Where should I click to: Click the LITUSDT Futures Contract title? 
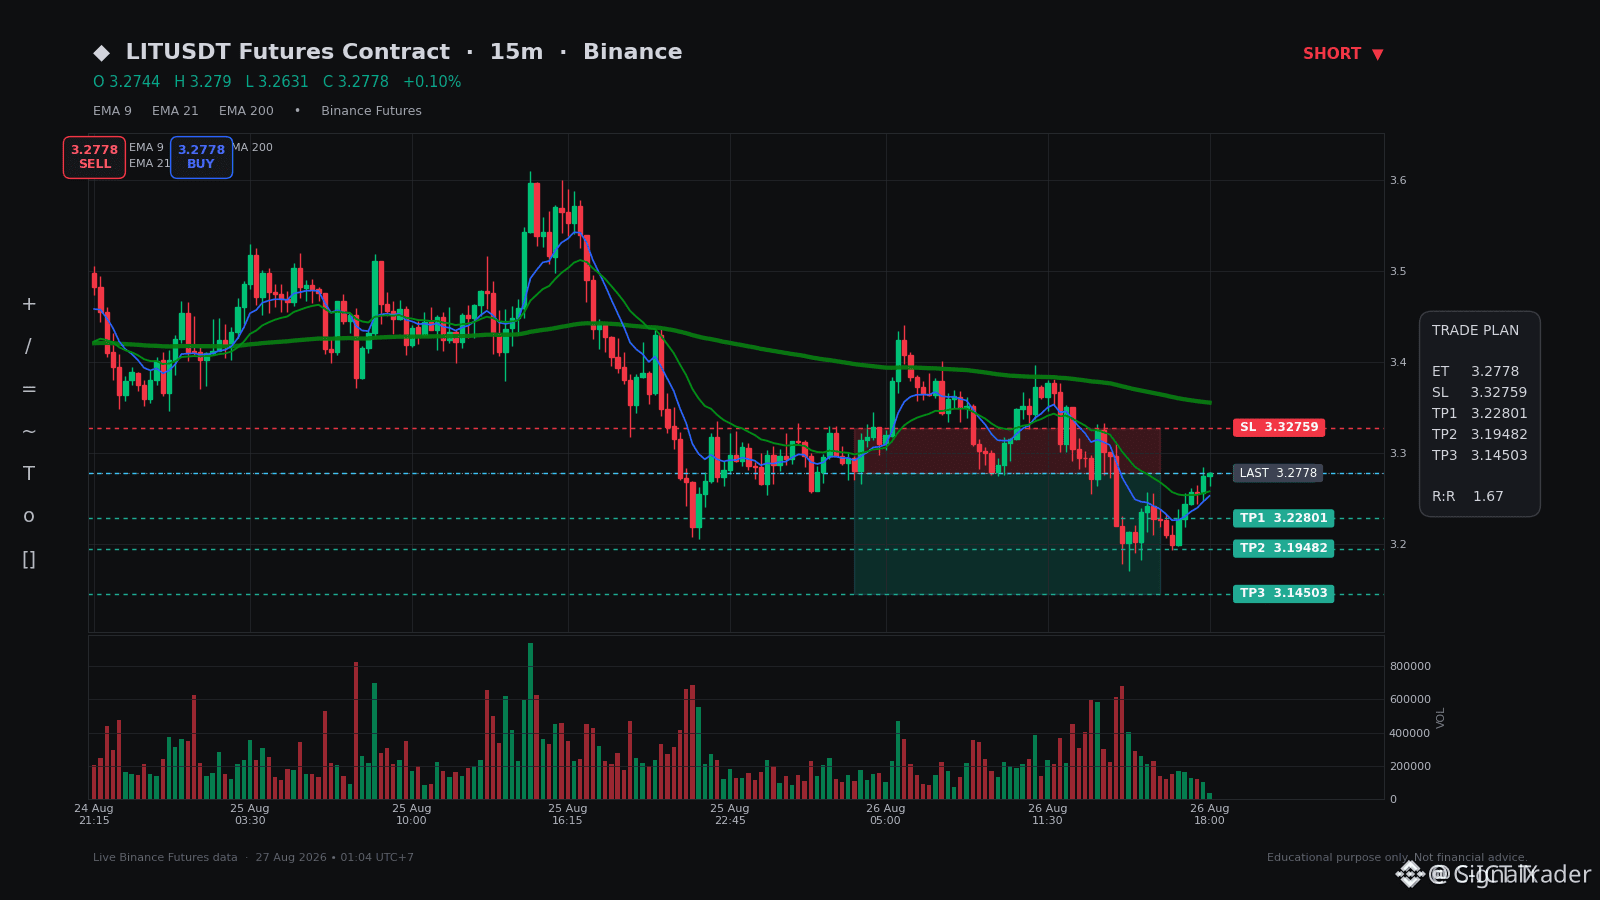pos(288,52)
